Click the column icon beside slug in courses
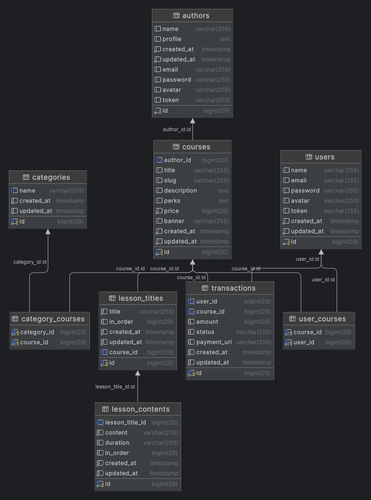This screenshot has width=371, height=500. [159, 181]
